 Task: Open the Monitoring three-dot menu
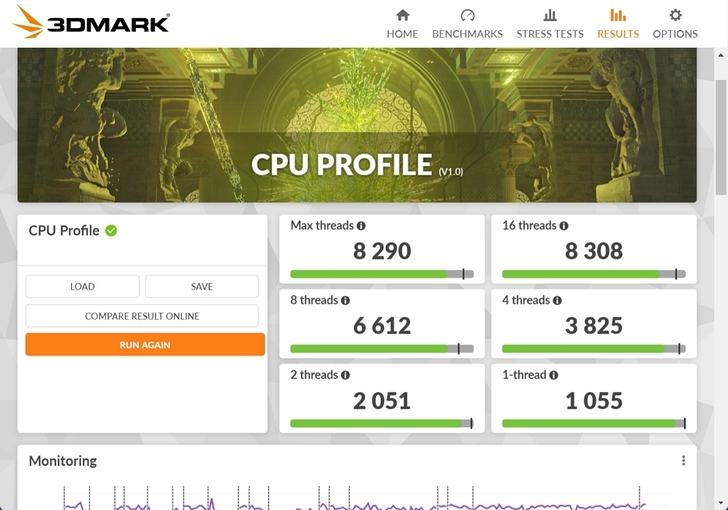point(683,460)
